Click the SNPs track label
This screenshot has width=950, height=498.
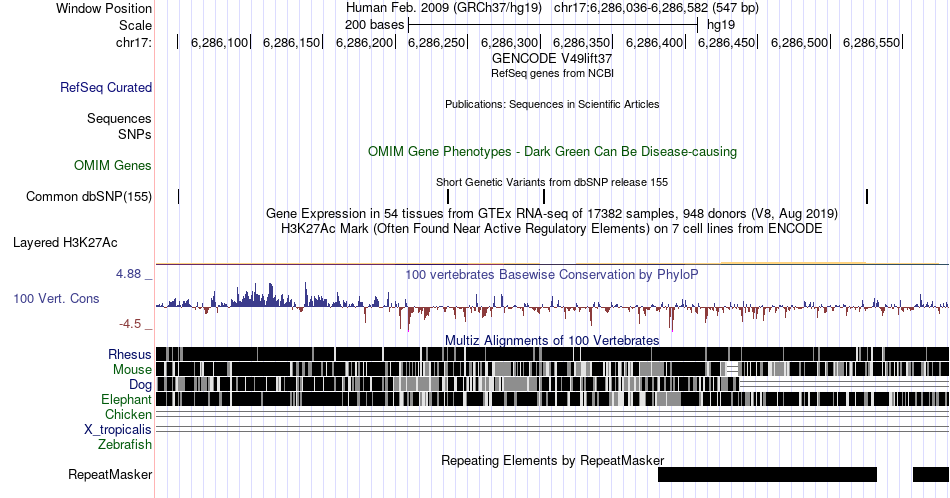135,134
